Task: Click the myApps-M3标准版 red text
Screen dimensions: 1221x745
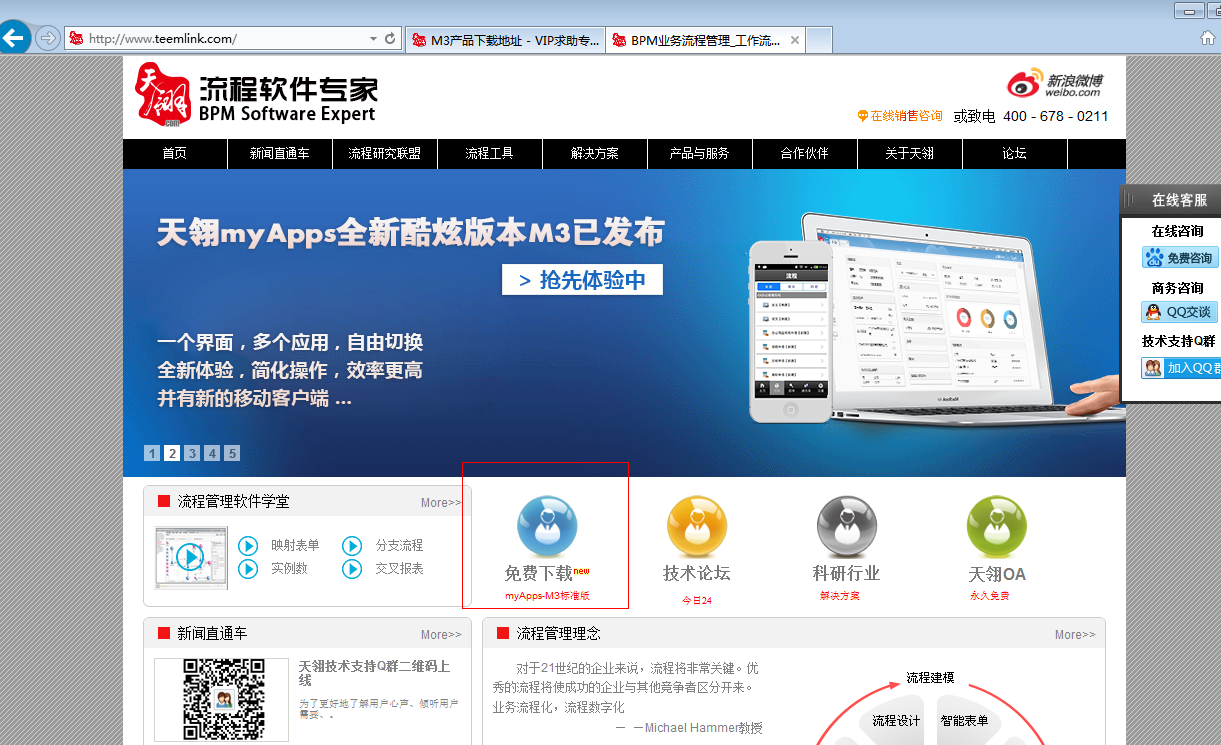Action: coord(547,596)
